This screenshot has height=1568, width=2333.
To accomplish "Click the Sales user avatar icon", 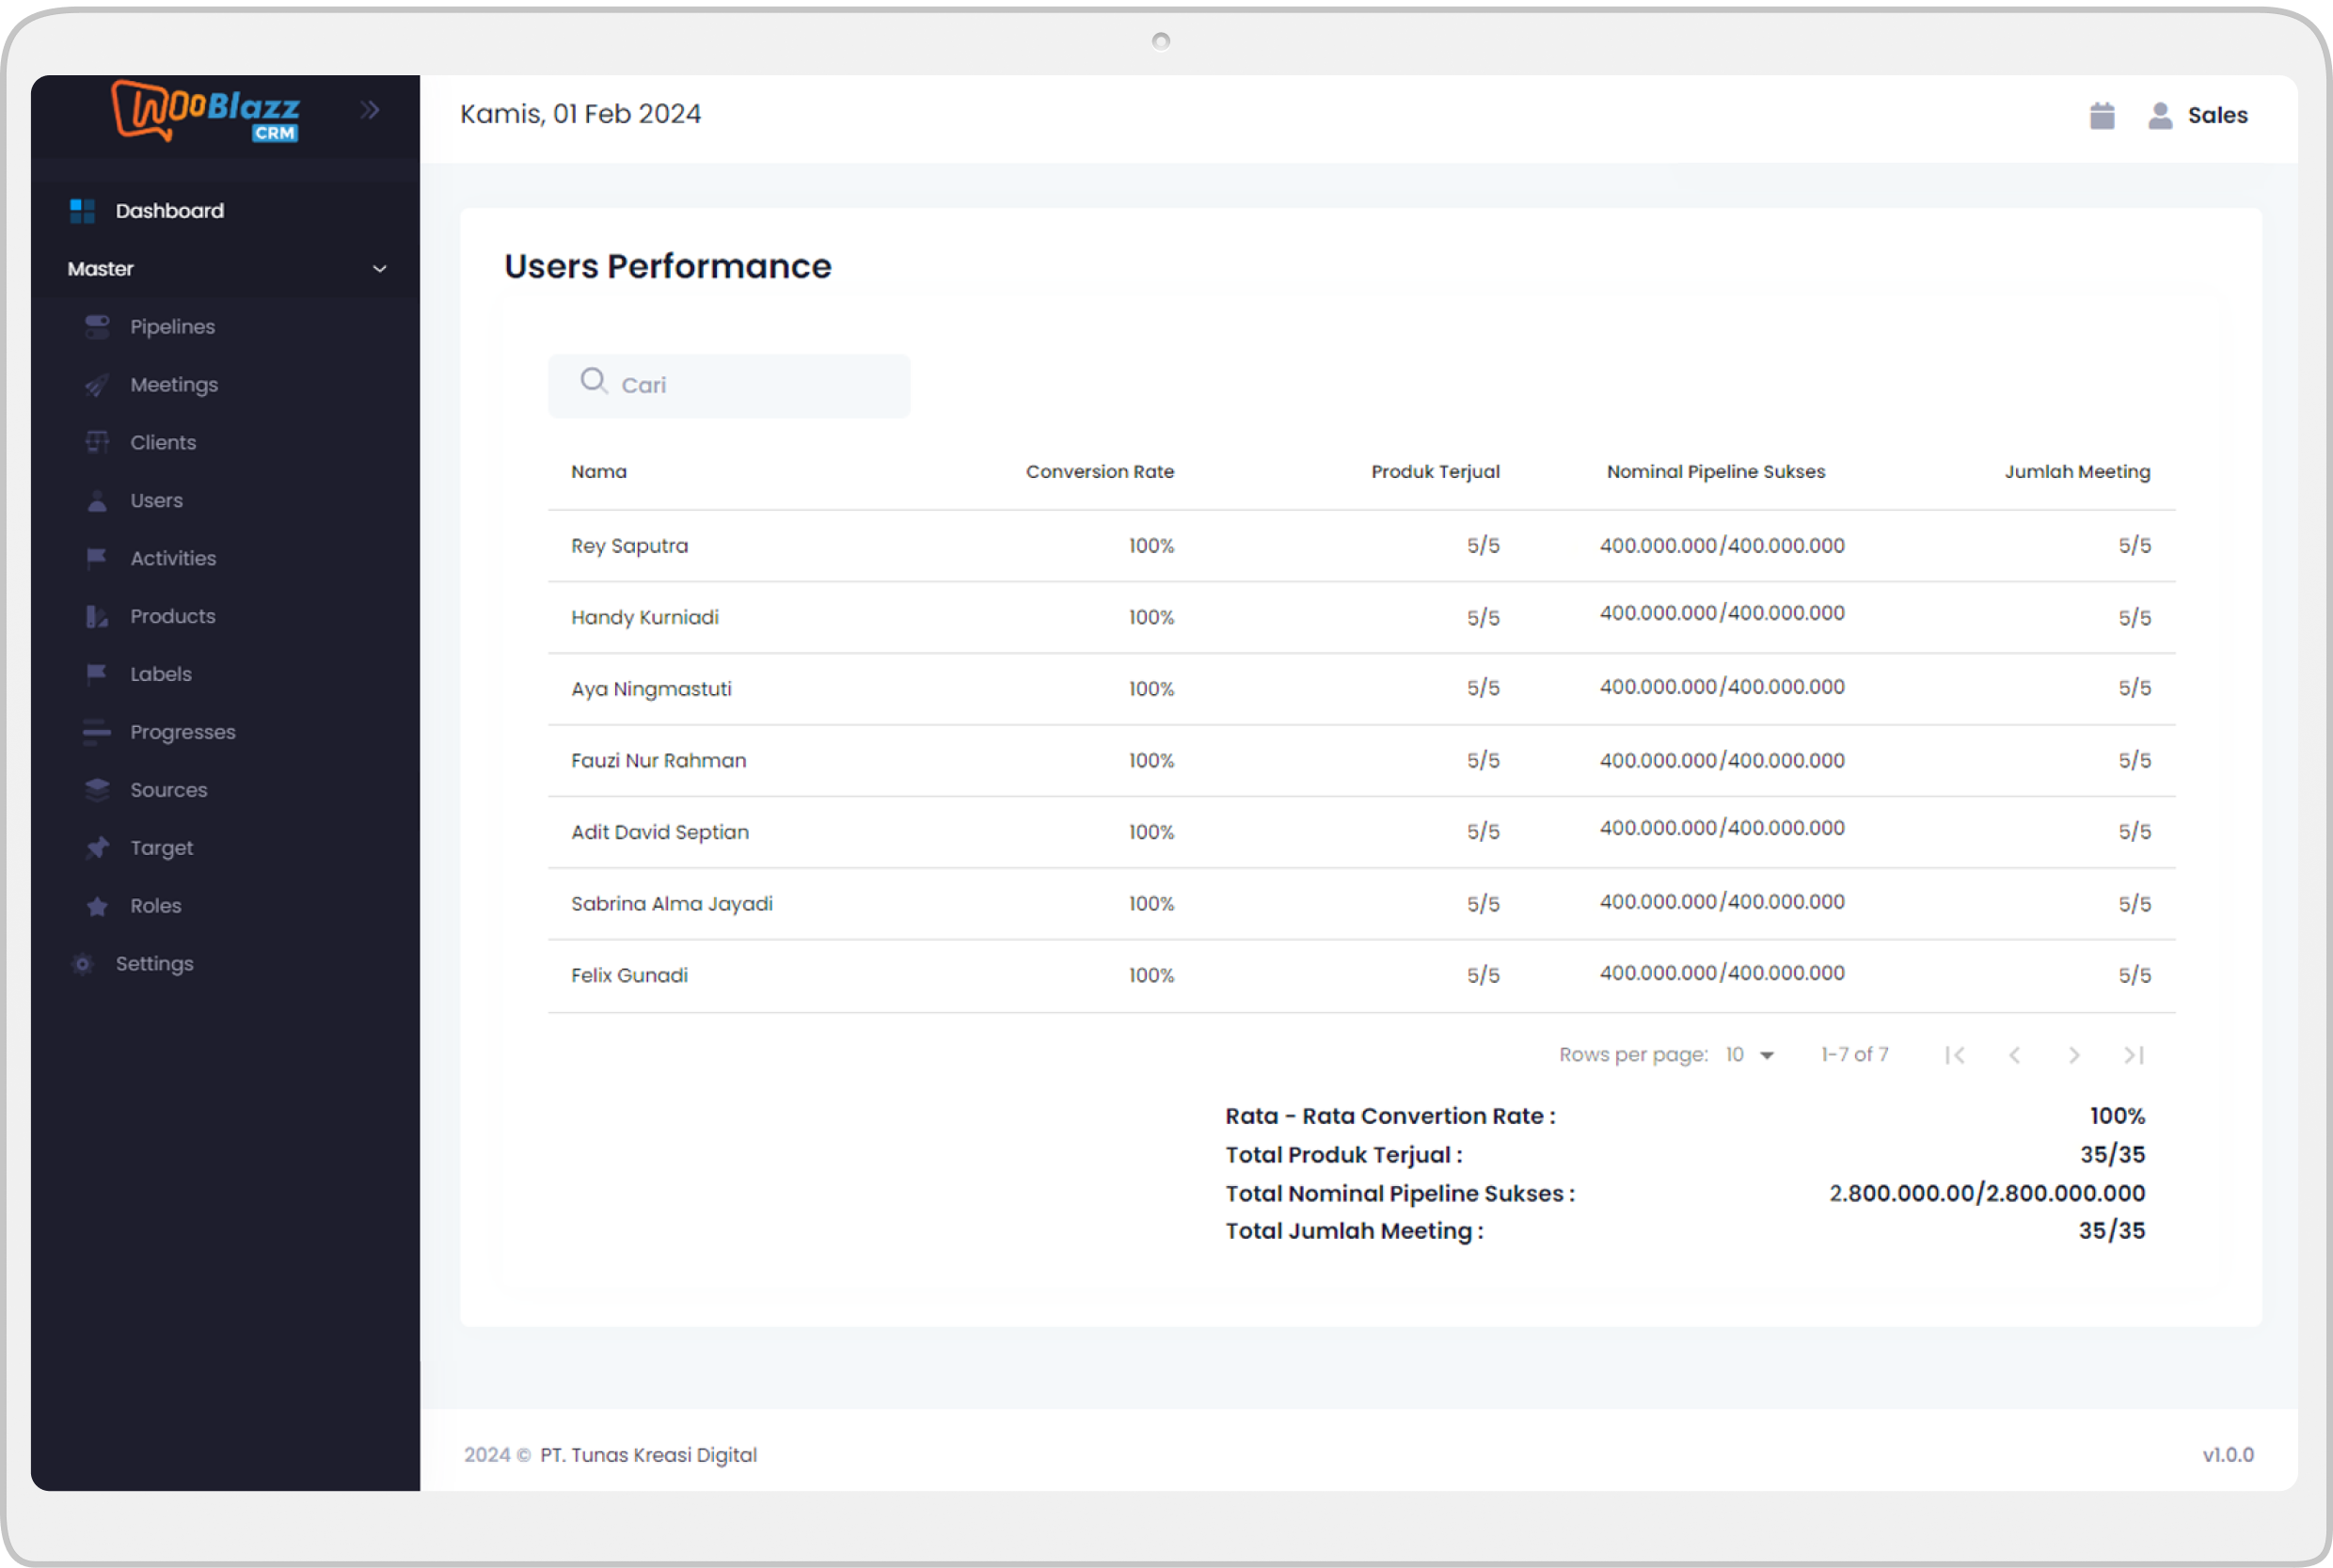I will (2160, 116).
